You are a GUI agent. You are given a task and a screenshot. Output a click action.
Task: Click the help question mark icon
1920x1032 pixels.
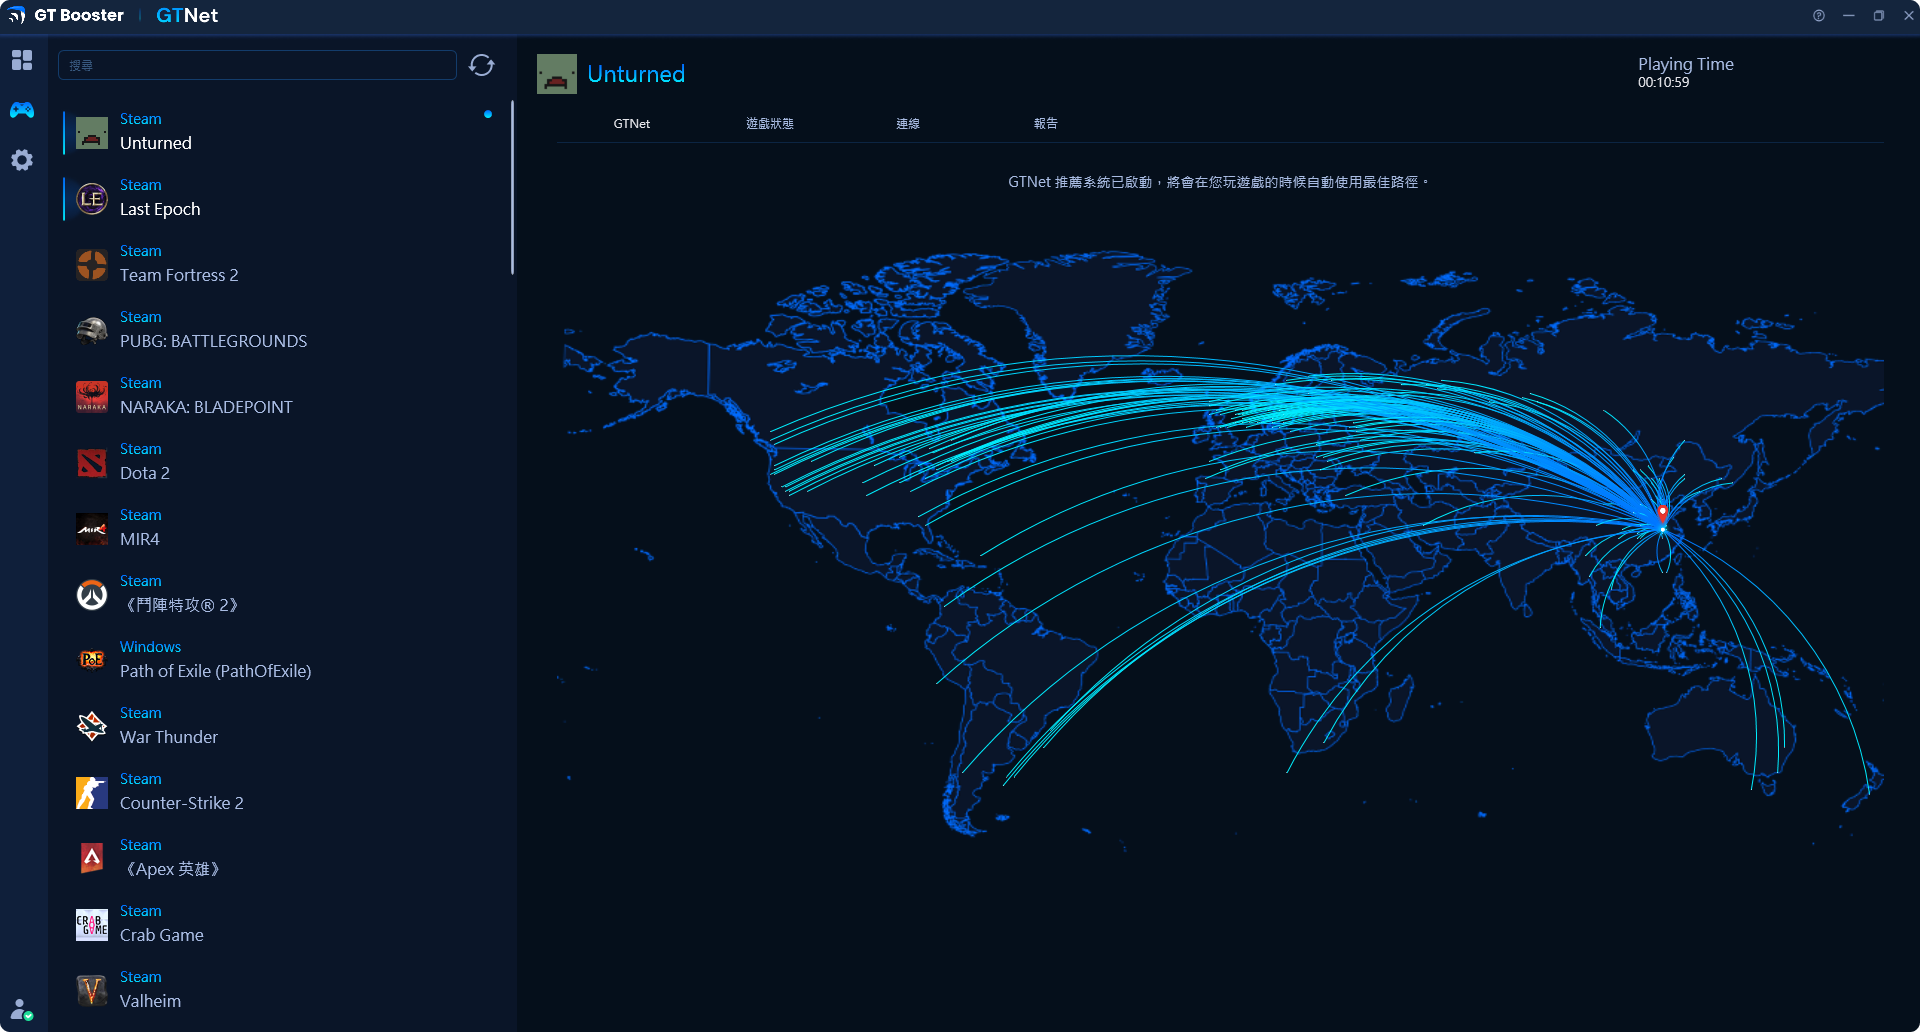point(1819,16)
